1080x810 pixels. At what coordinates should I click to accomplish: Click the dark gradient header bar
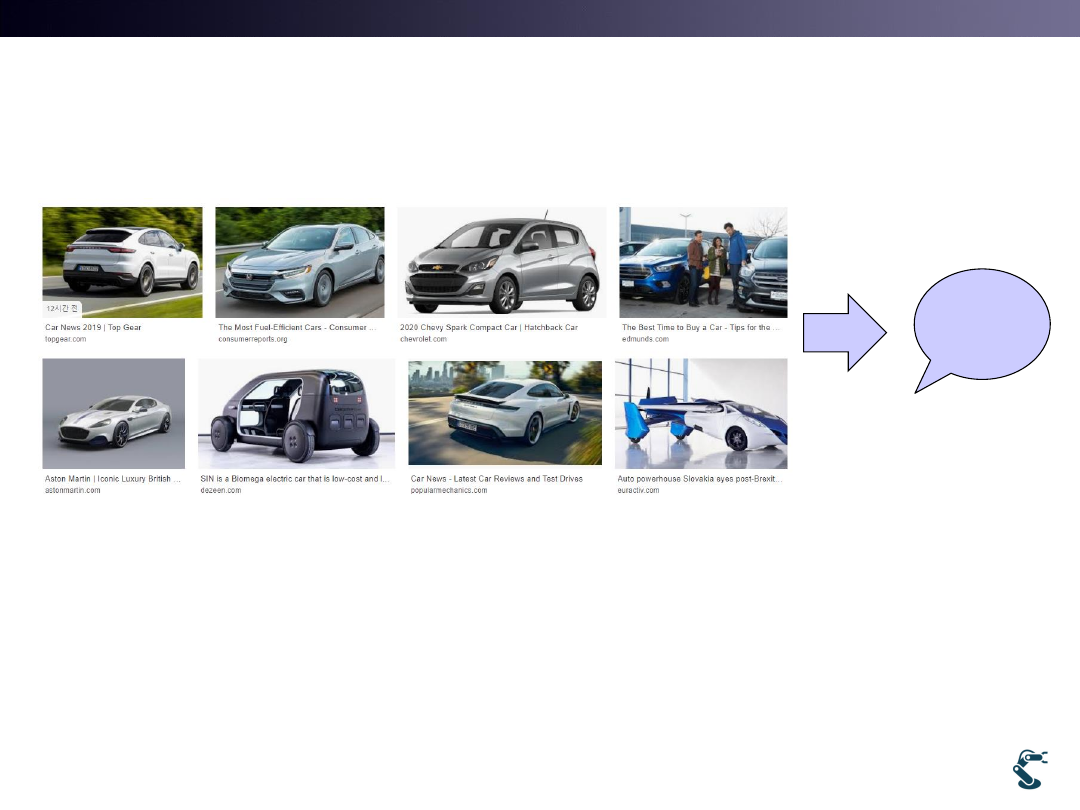tap(540, 18)
